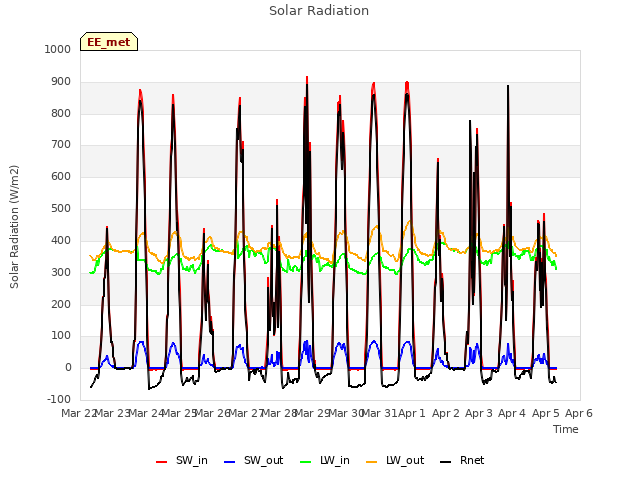This screenshot has width=640, height=480.
Task: Click the Mar 22 x-axis date label
Action: coord(78,413)
